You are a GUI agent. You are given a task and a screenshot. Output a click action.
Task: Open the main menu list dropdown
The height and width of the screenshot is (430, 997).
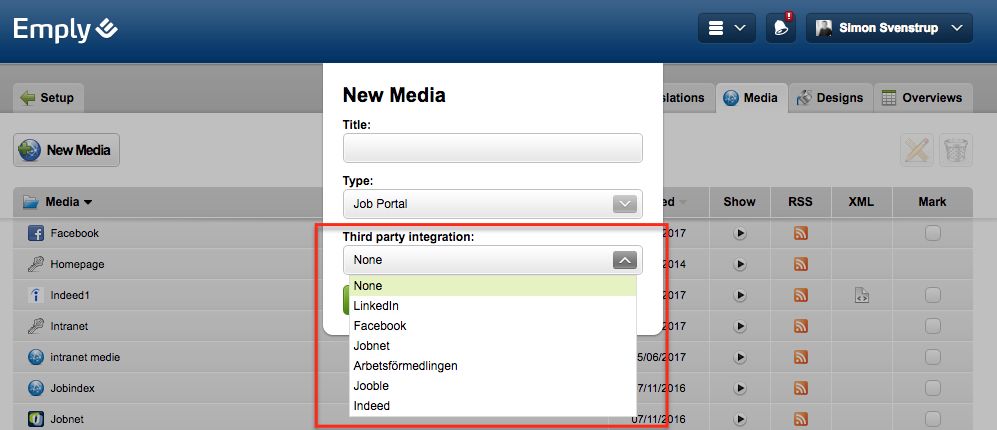[726, 28]
